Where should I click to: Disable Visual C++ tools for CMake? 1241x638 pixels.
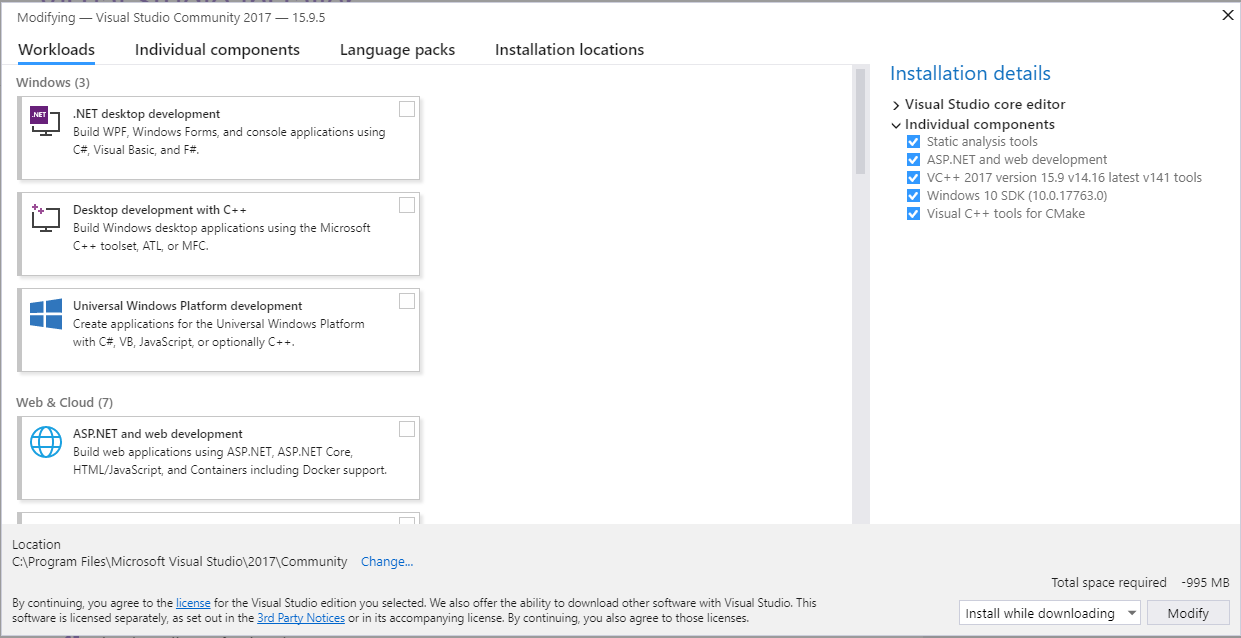pos(913,214)
